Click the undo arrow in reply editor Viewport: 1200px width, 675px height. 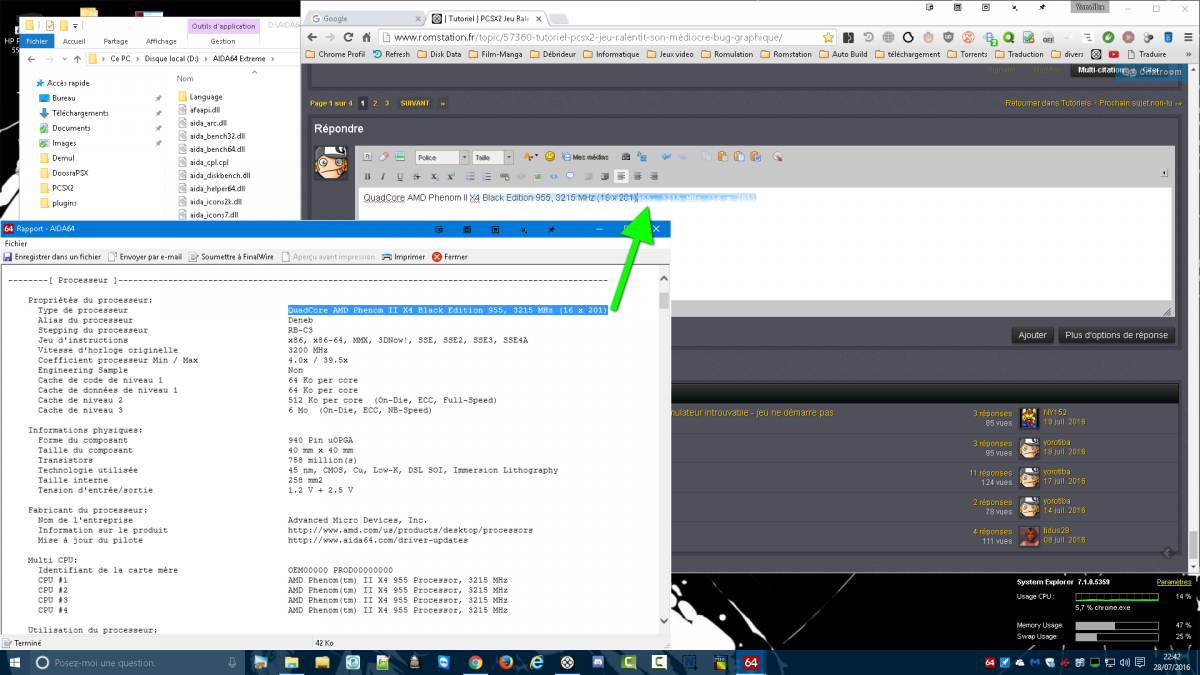(664, 157)
